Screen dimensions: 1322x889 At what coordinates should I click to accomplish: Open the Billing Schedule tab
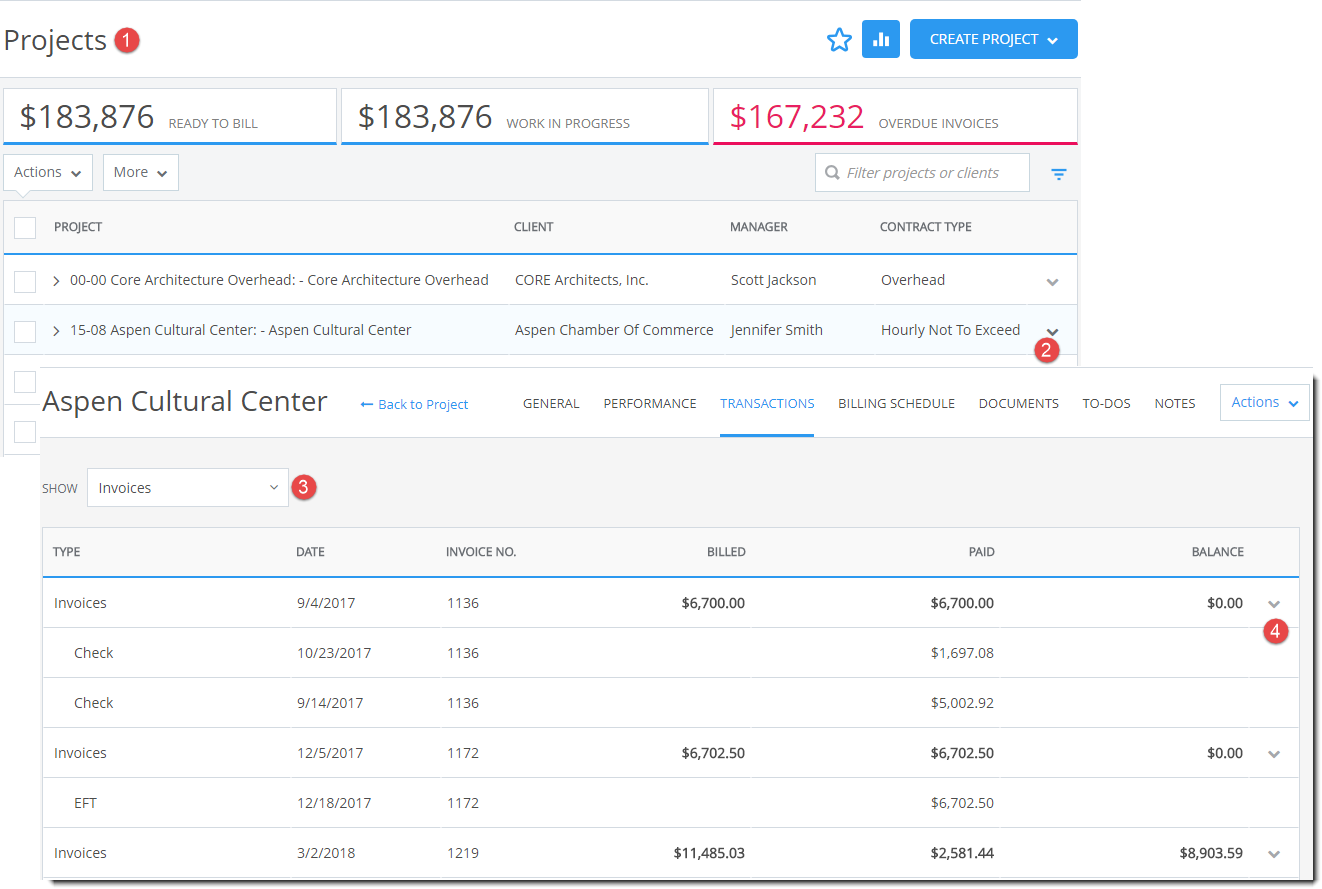[896, 403]
